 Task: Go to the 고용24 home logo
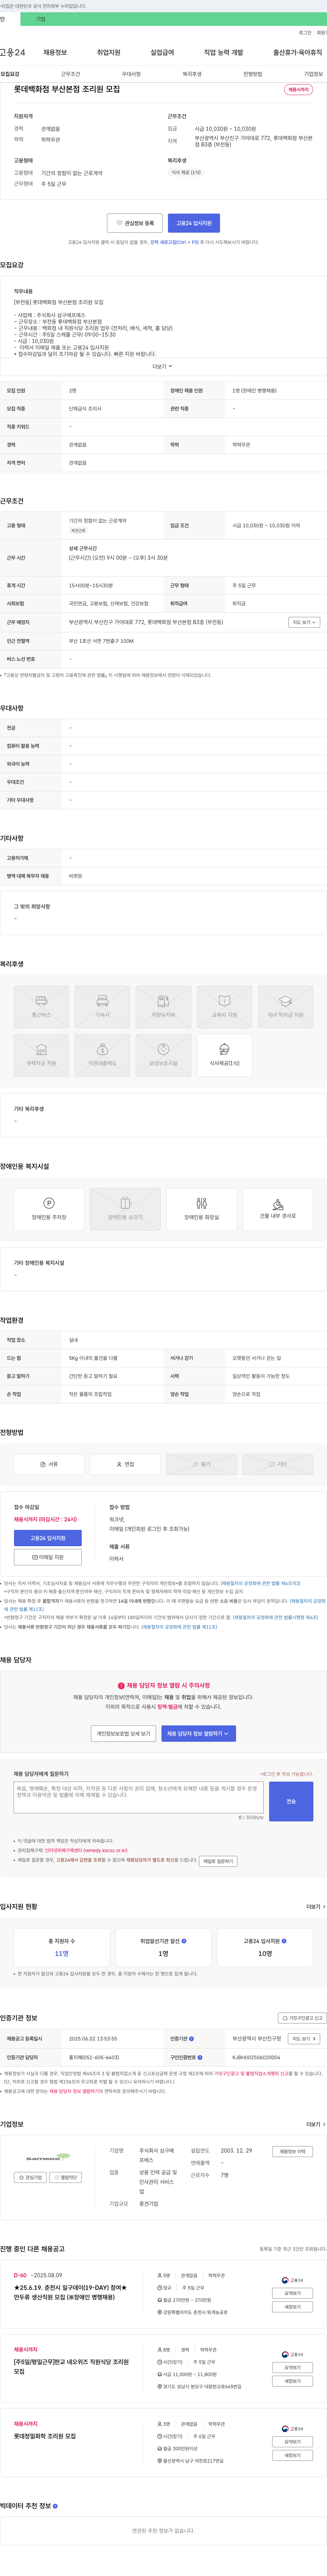coord(13,52)
